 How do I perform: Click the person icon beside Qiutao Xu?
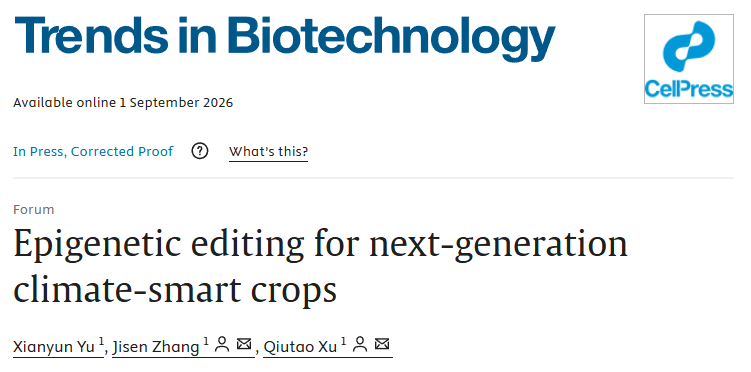tap(360, 344)
